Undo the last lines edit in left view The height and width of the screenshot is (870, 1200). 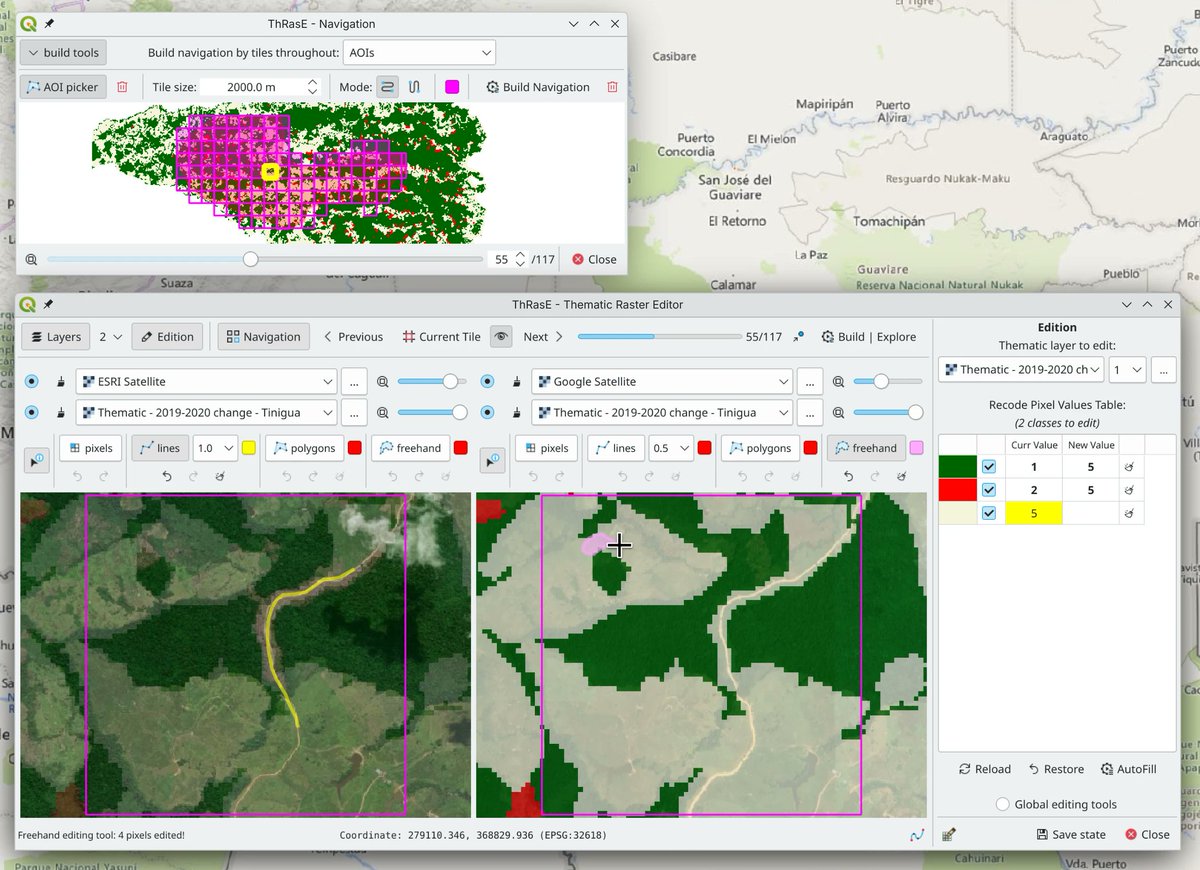[168, 477]
